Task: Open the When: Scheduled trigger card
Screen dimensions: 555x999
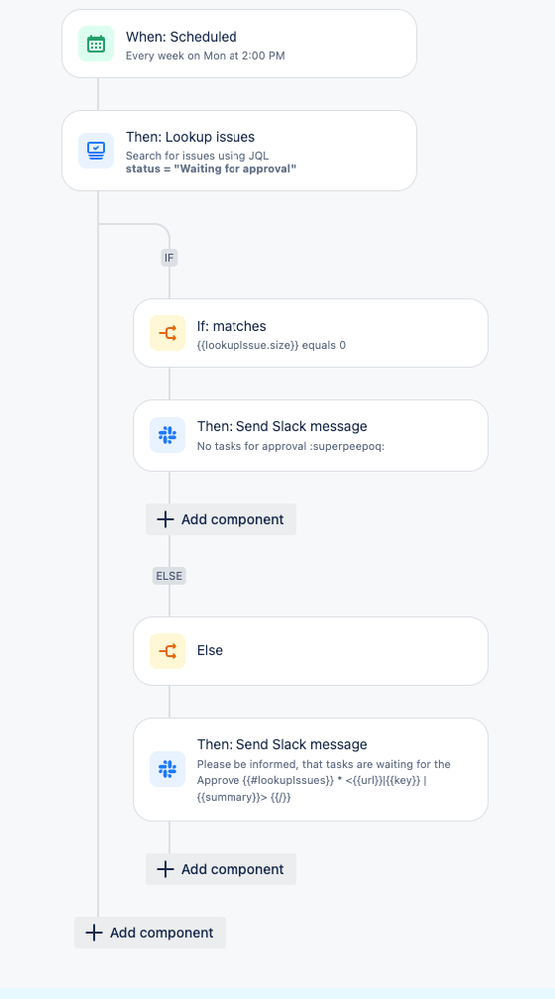Action: coord(239,44)
